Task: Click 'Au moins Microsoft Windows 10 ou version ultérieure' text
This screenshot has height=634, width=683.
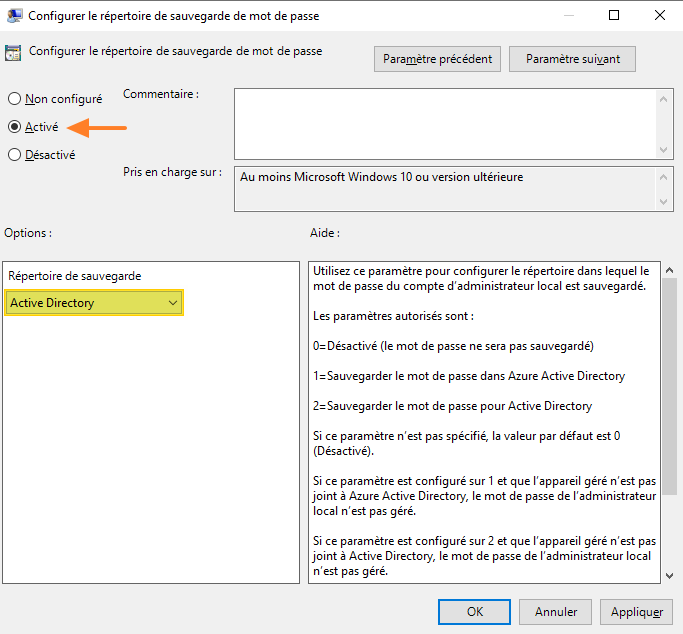Action: 382,177
